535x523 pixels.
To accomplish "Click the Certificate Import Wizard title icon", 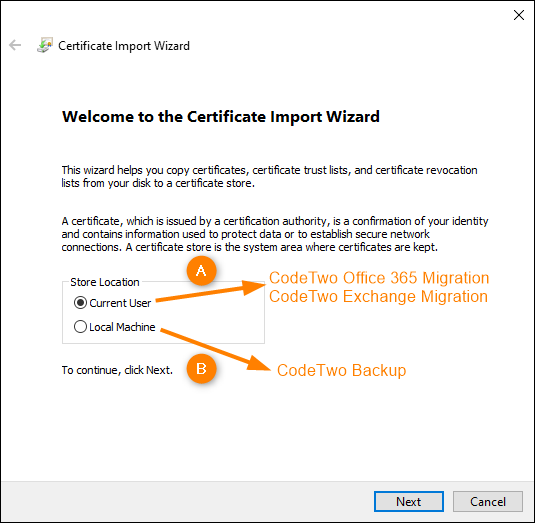I will tap(45, 45).
